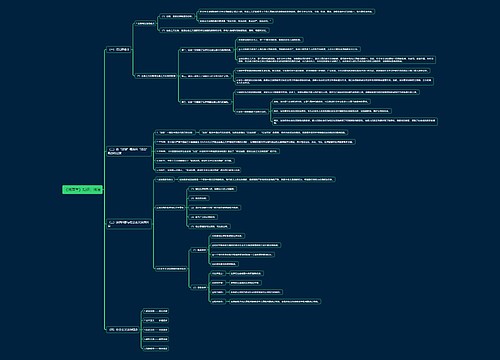This screenshot has height=360, width=500.
Task: Select first short child of branch (三)
Action: [x=165, y=179]
